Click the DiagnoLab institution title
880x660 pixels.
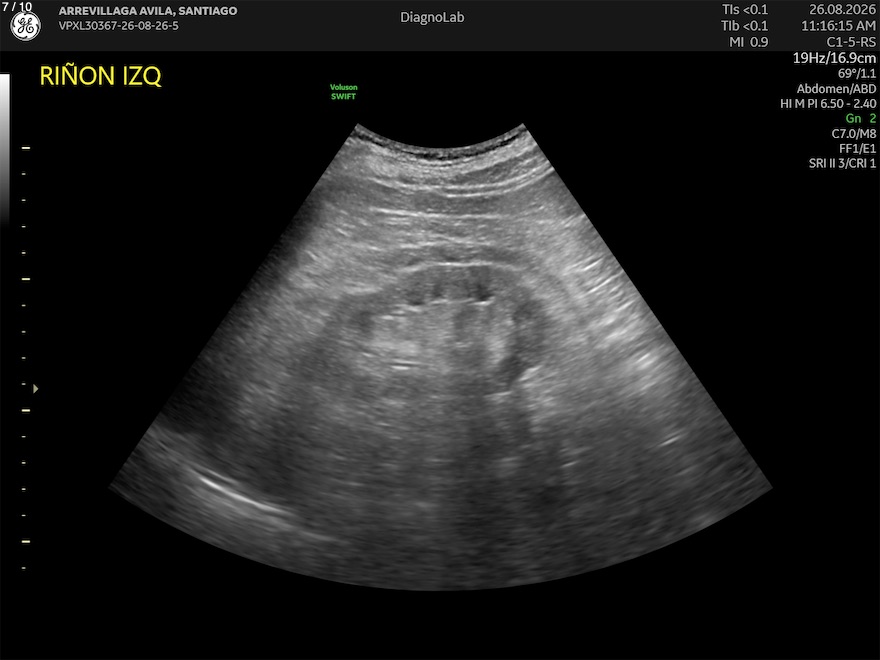(x=432, y=17)
